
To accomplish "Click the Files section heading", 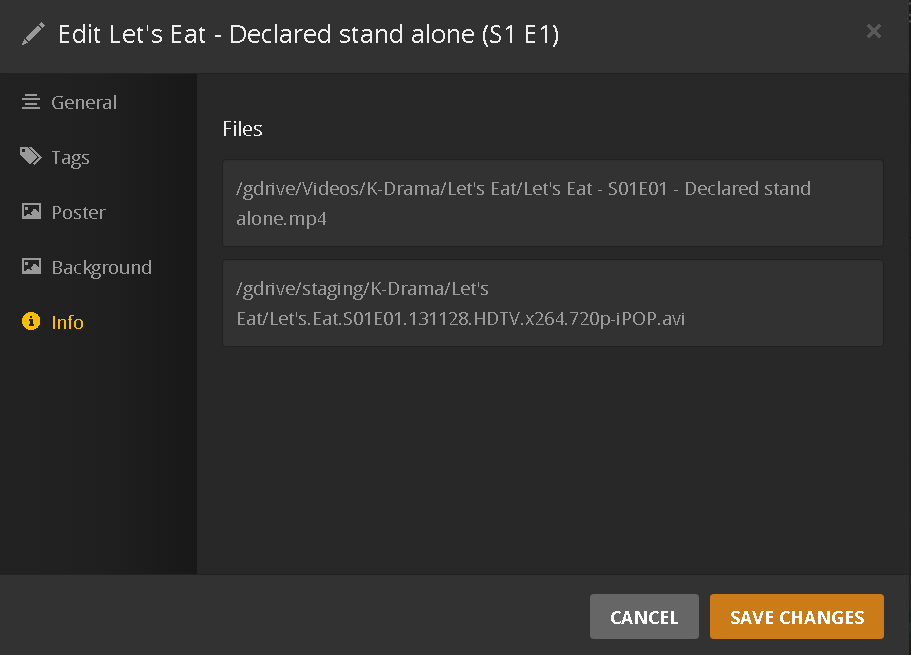I will coord(242,129).
